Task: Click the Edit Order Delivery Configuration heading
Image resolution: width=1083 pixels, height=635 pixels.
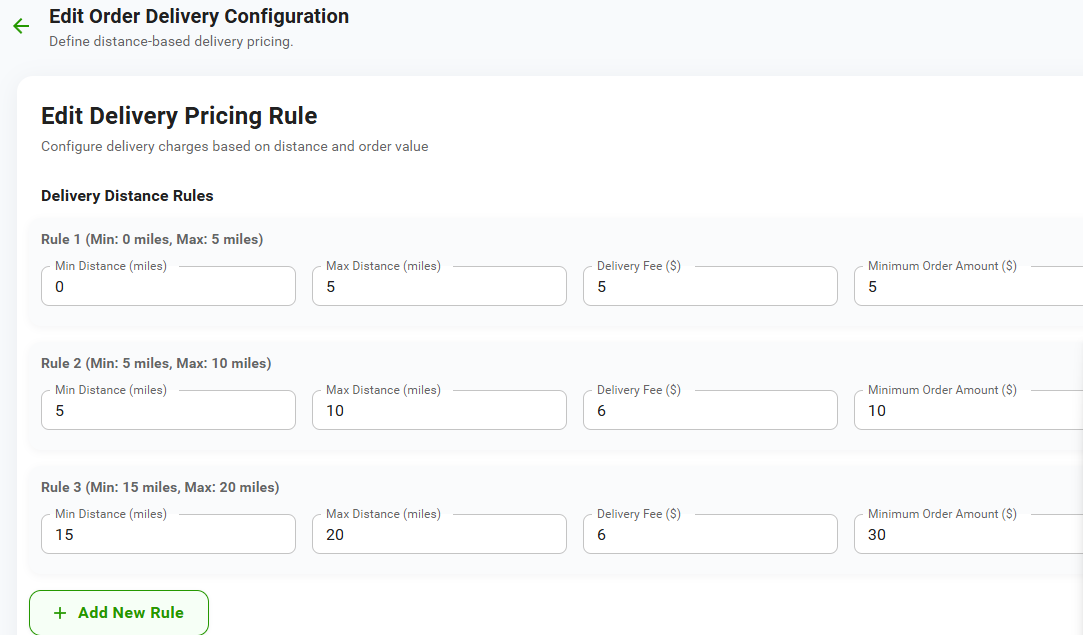Action: [199, 16]
